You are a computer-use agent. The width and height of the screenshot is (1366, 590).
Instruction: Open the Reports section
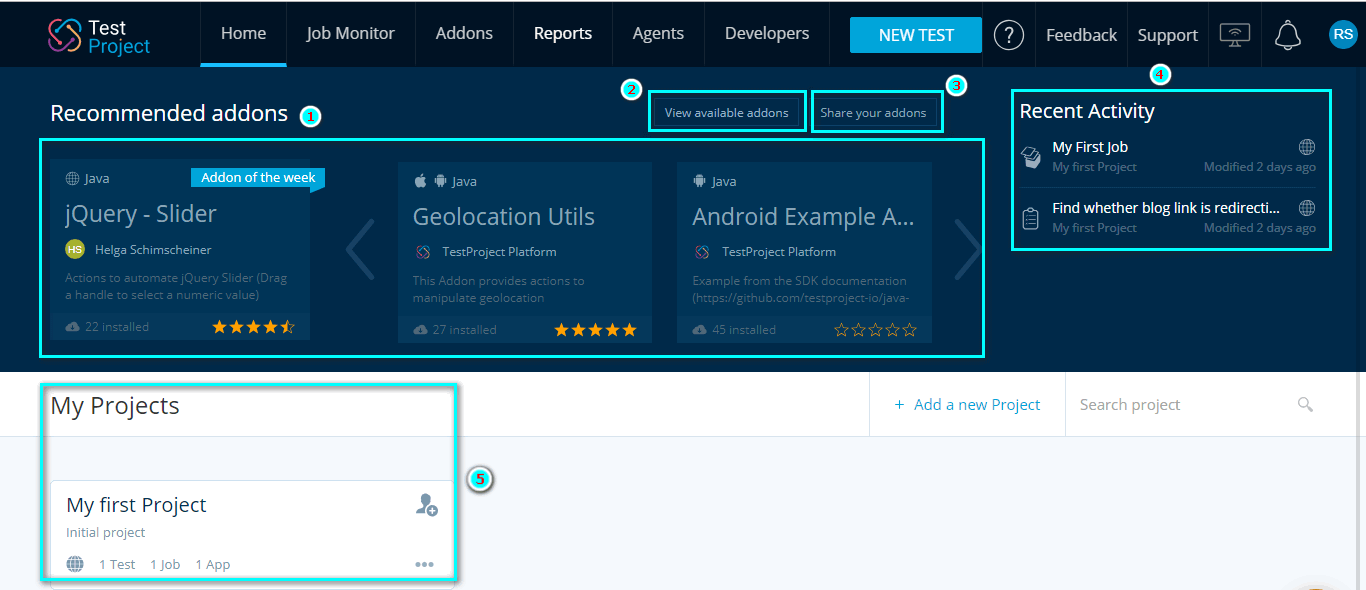(x=562, y=33)
